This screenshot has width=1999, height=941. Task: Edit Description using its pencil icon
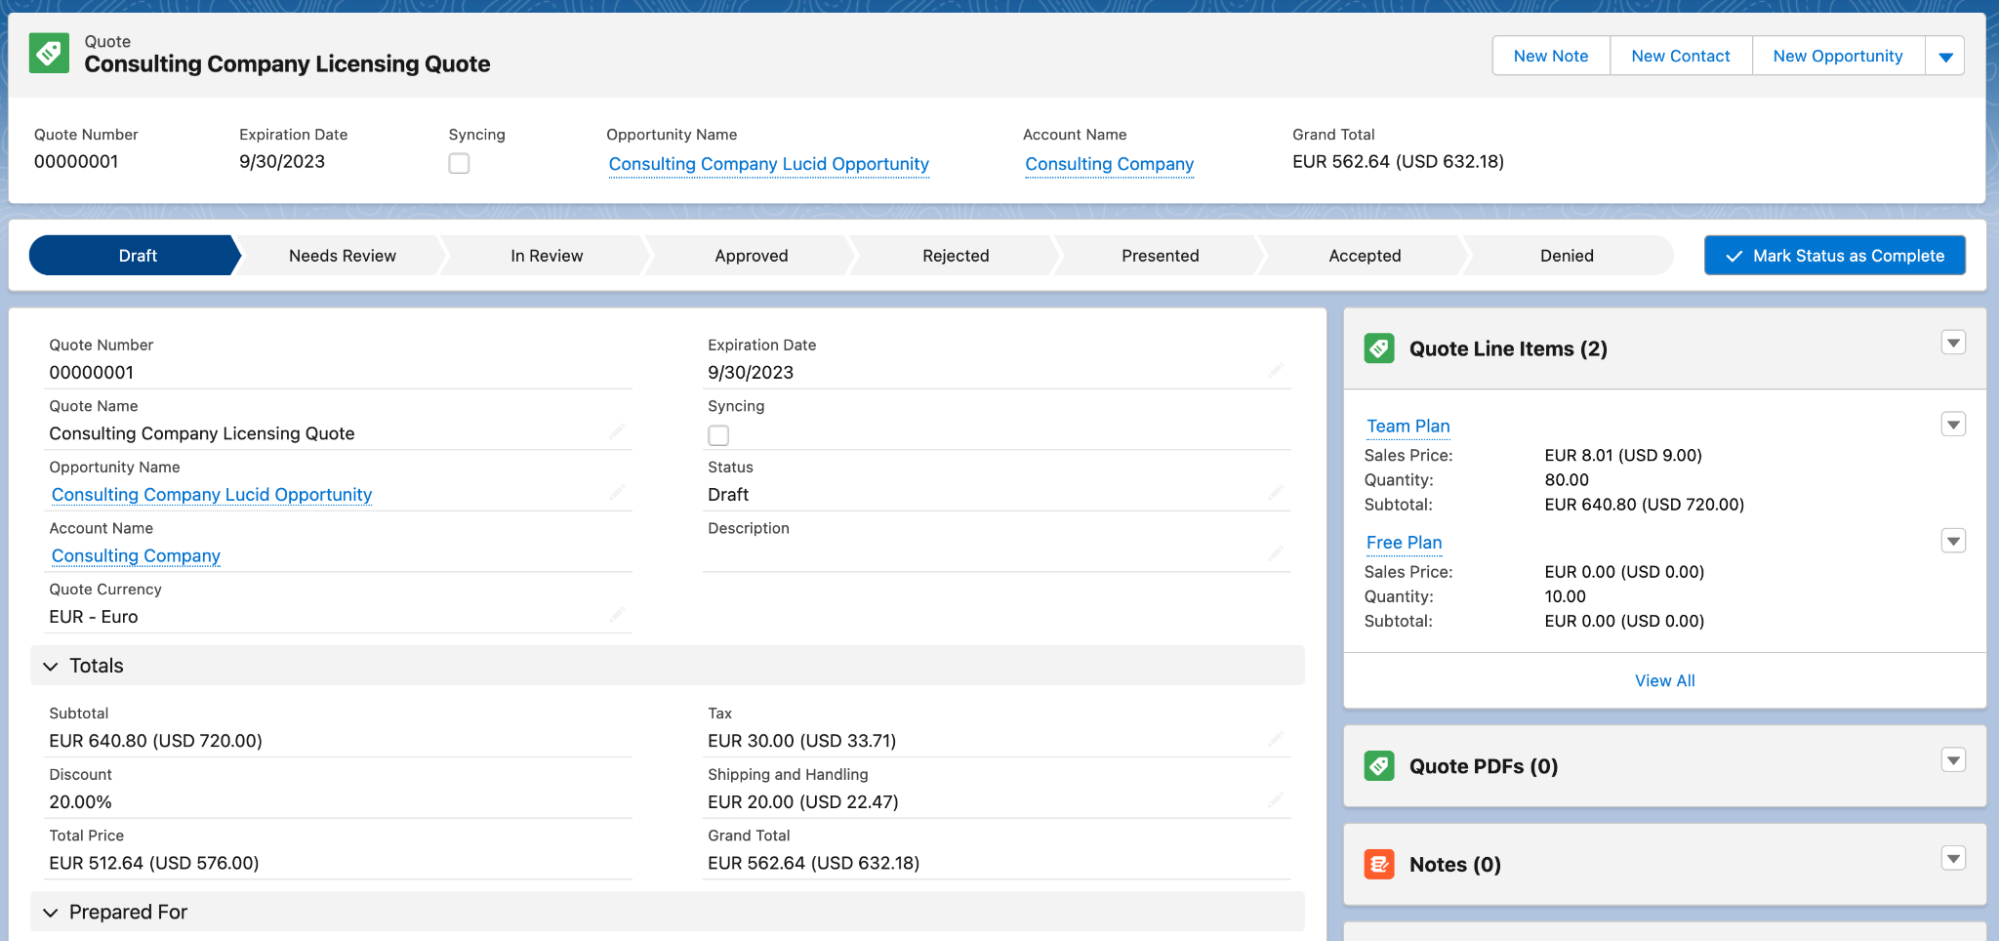(x=1276, y=554)
